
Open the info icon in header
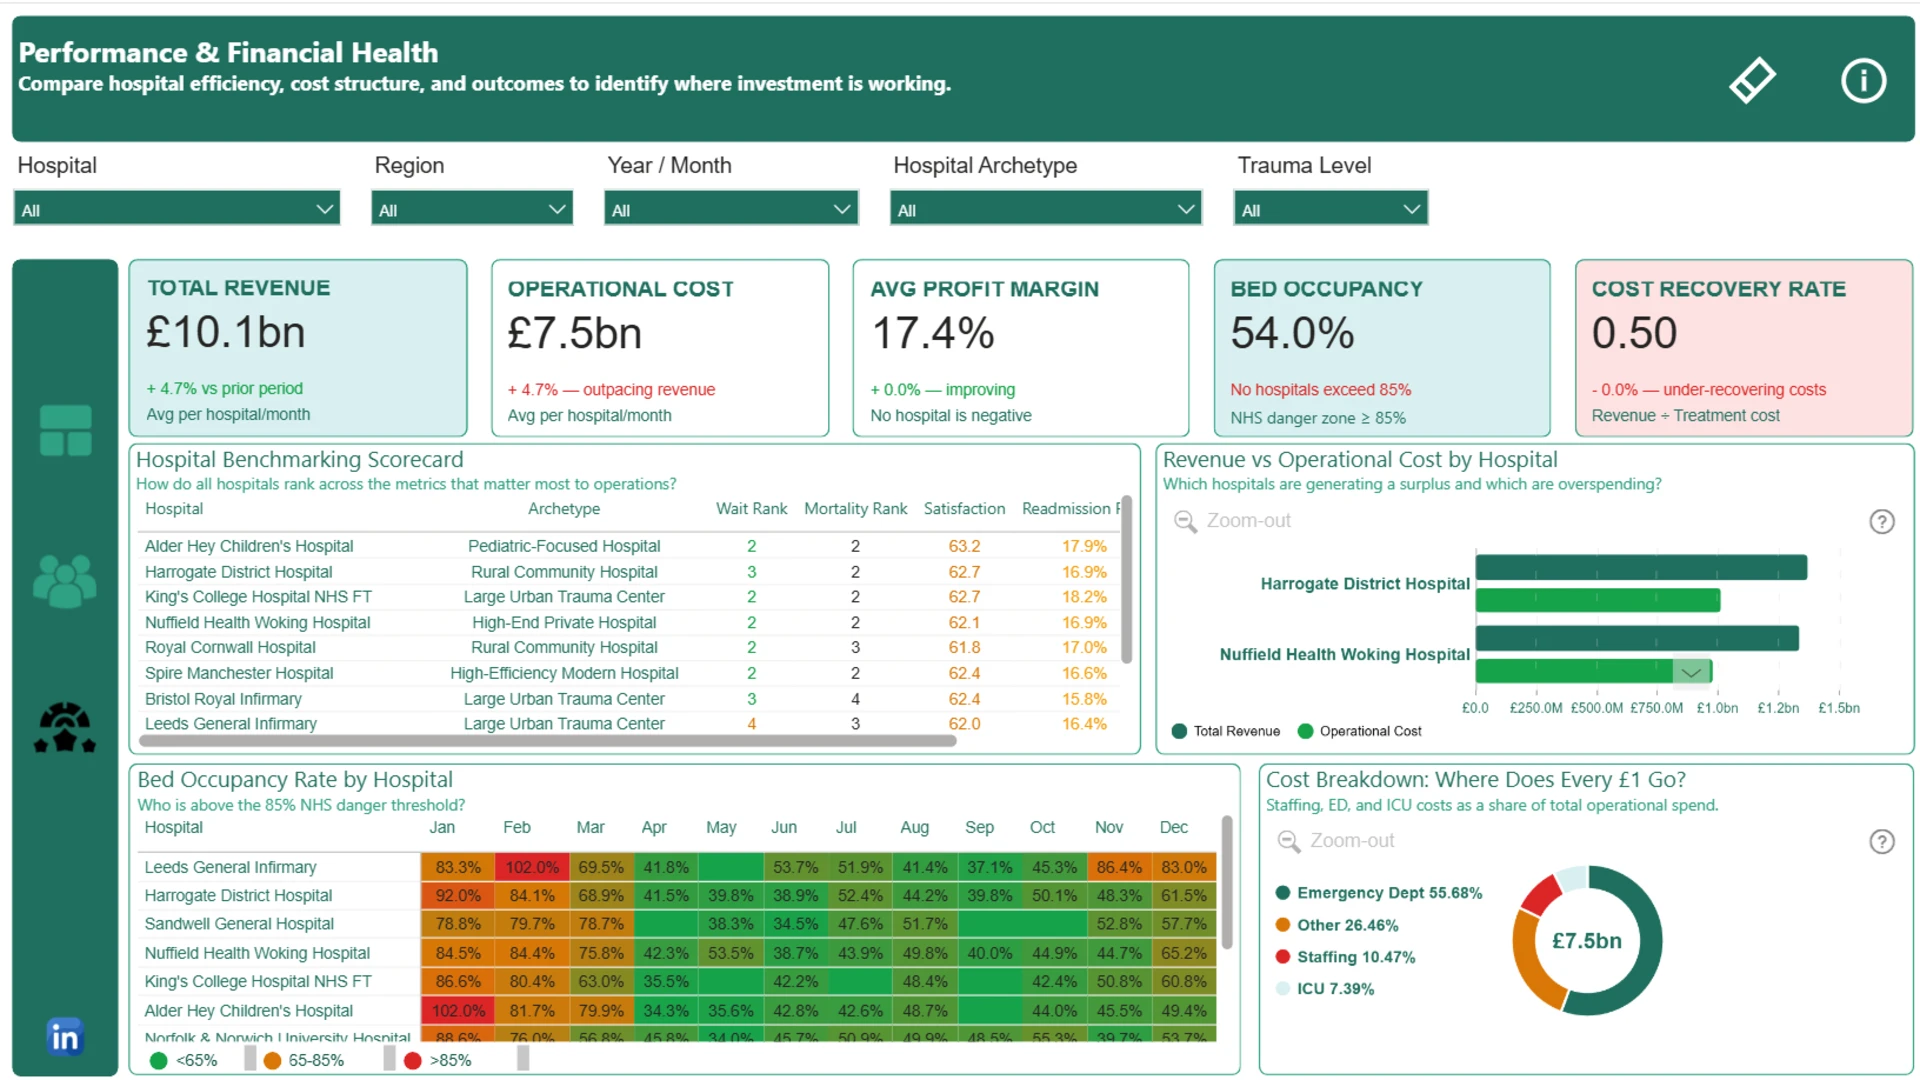1863,80
